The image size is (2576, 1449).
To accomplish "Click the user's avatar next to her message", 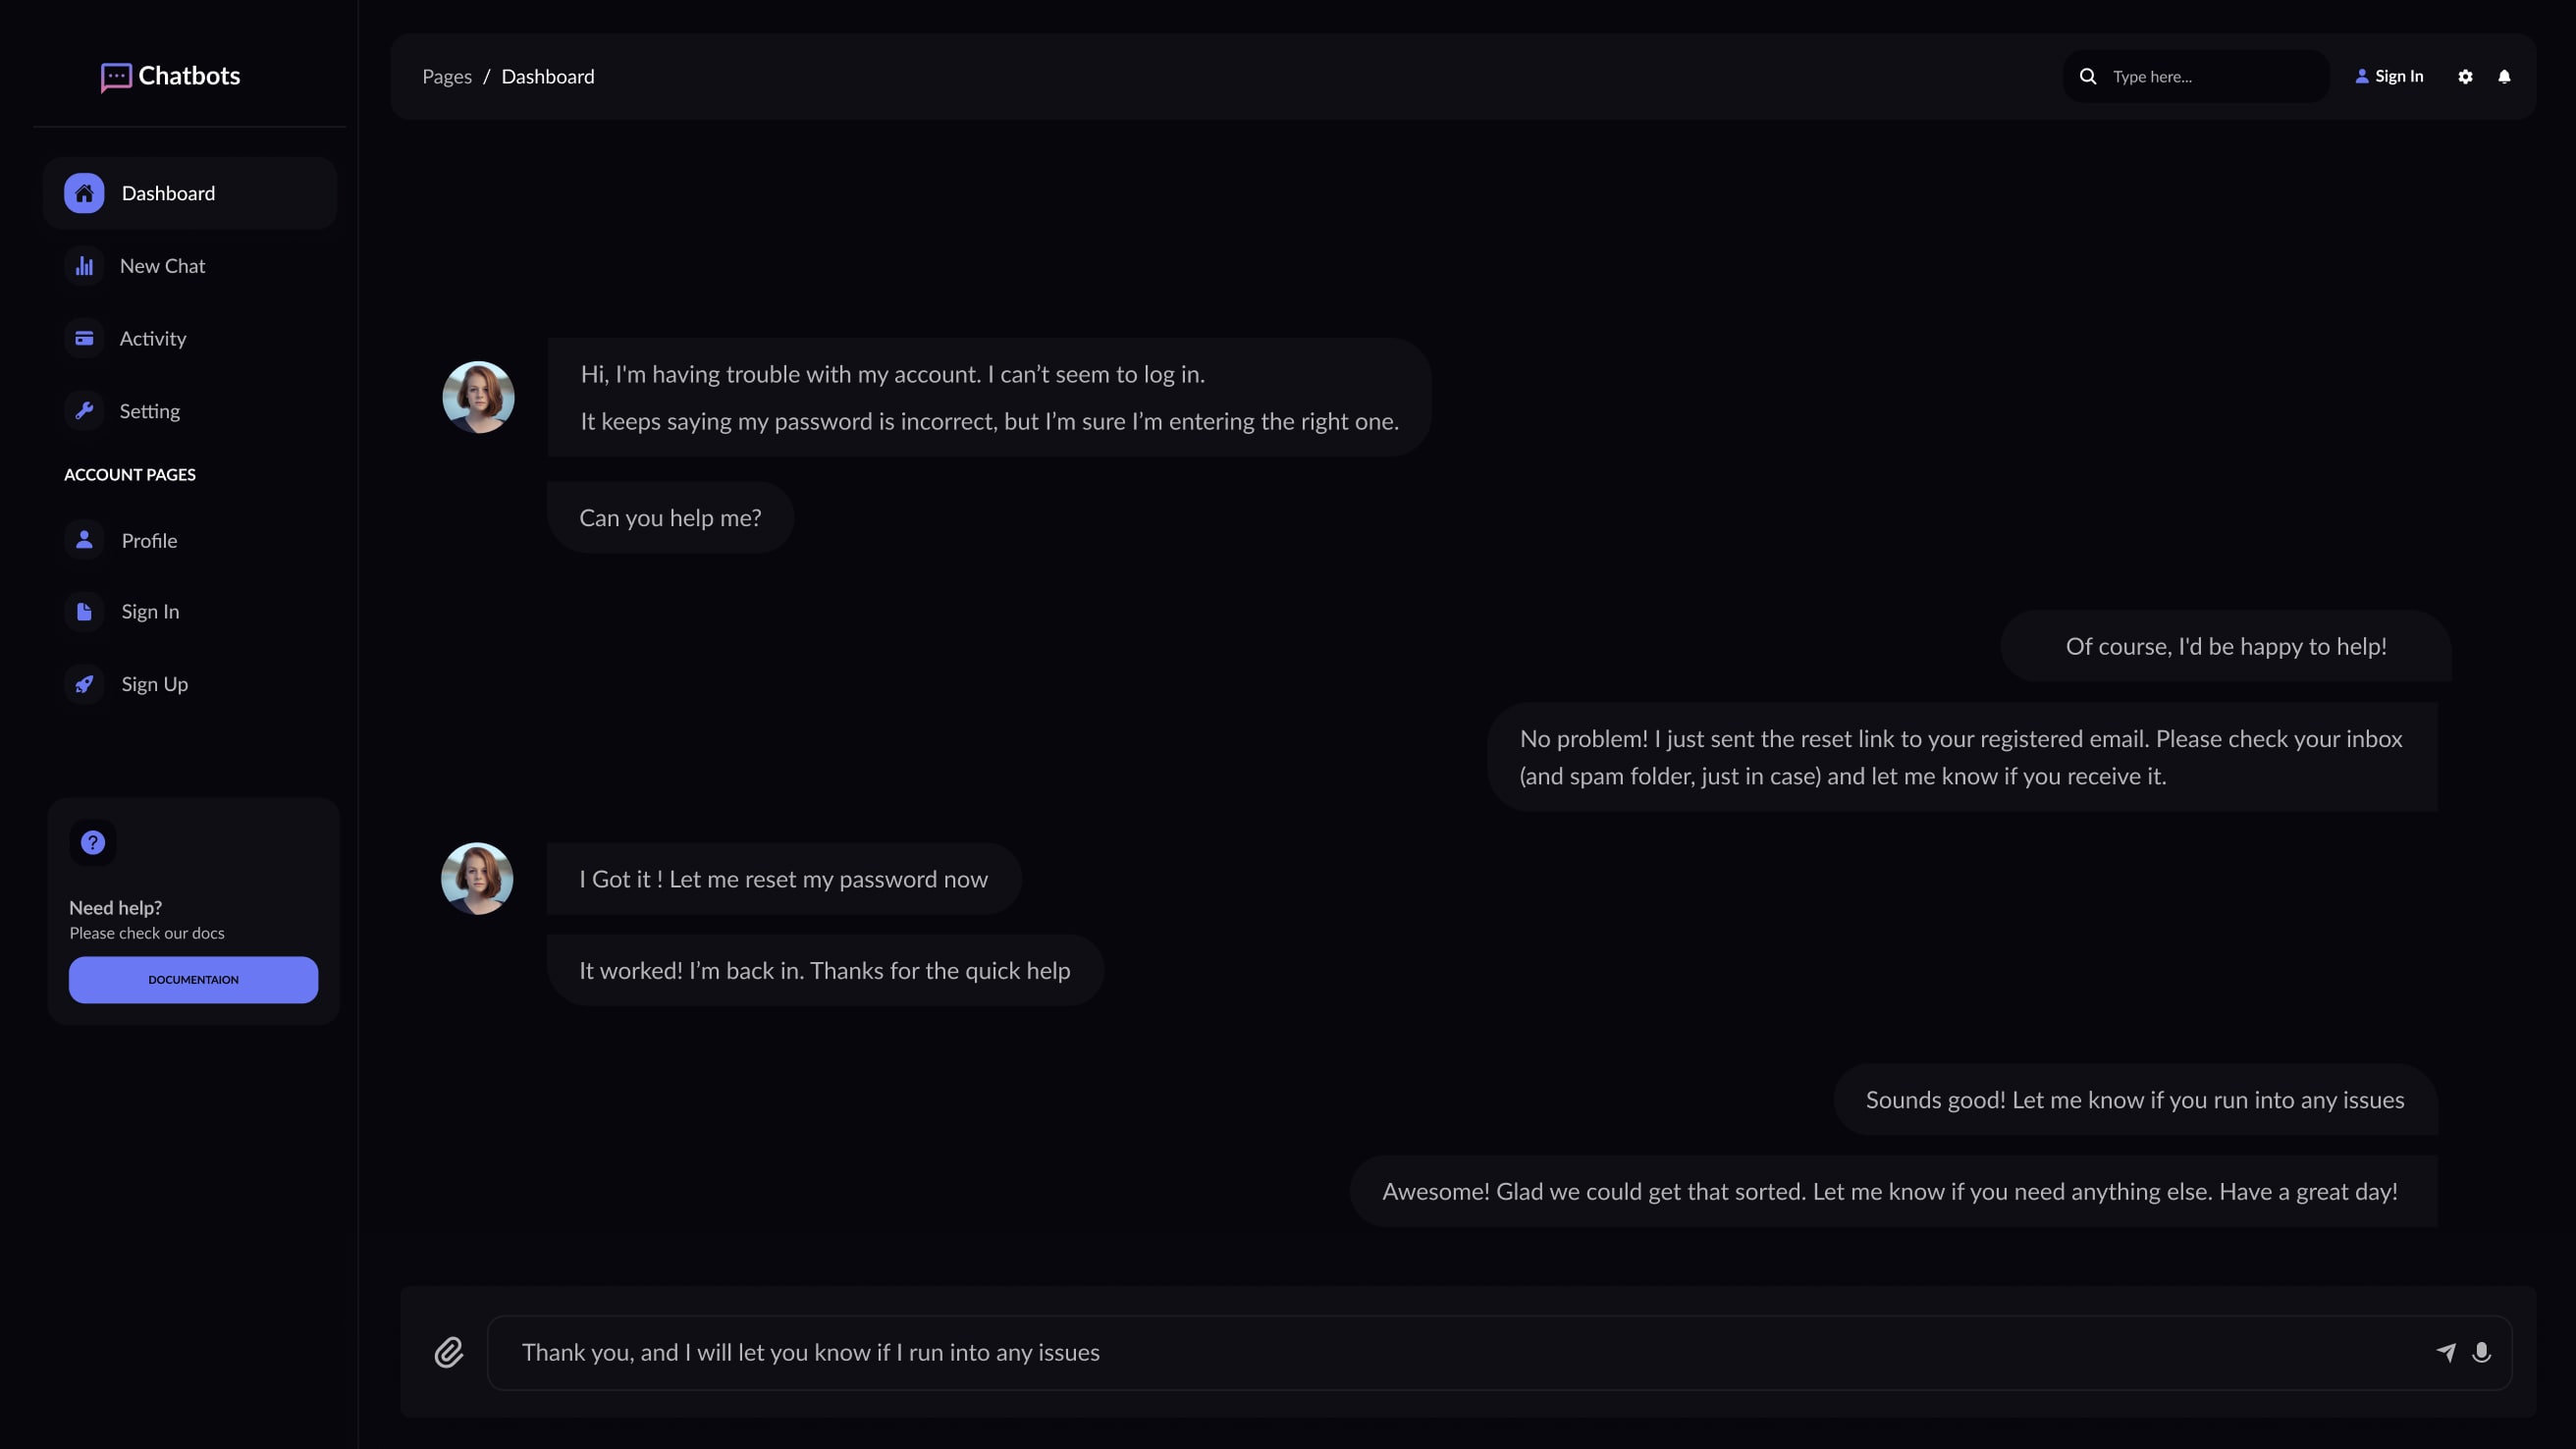I will [x=478, y=396].
